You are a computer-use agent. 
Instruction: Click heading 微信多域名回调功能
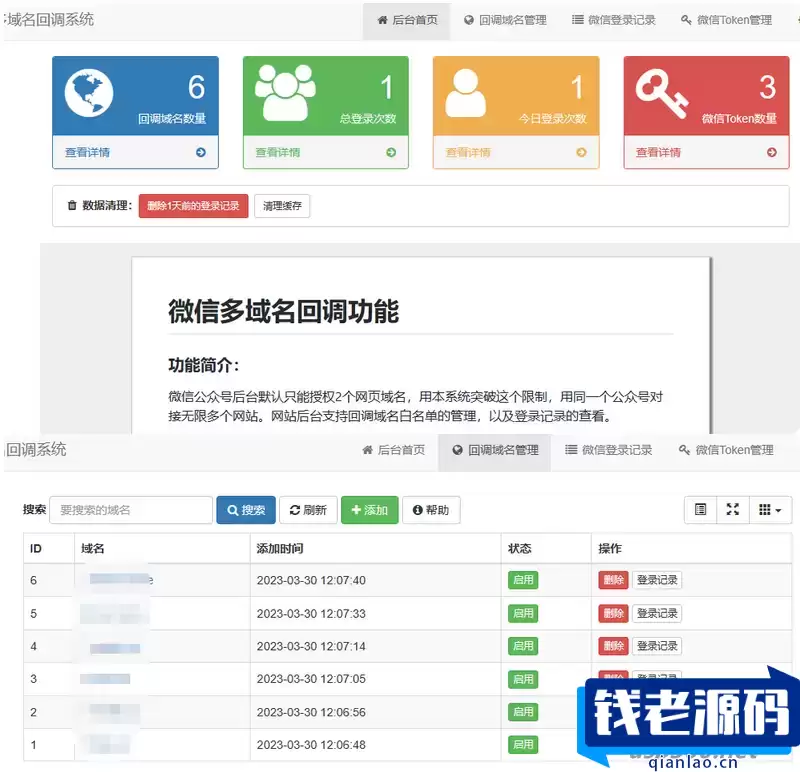tap(284, 311)
